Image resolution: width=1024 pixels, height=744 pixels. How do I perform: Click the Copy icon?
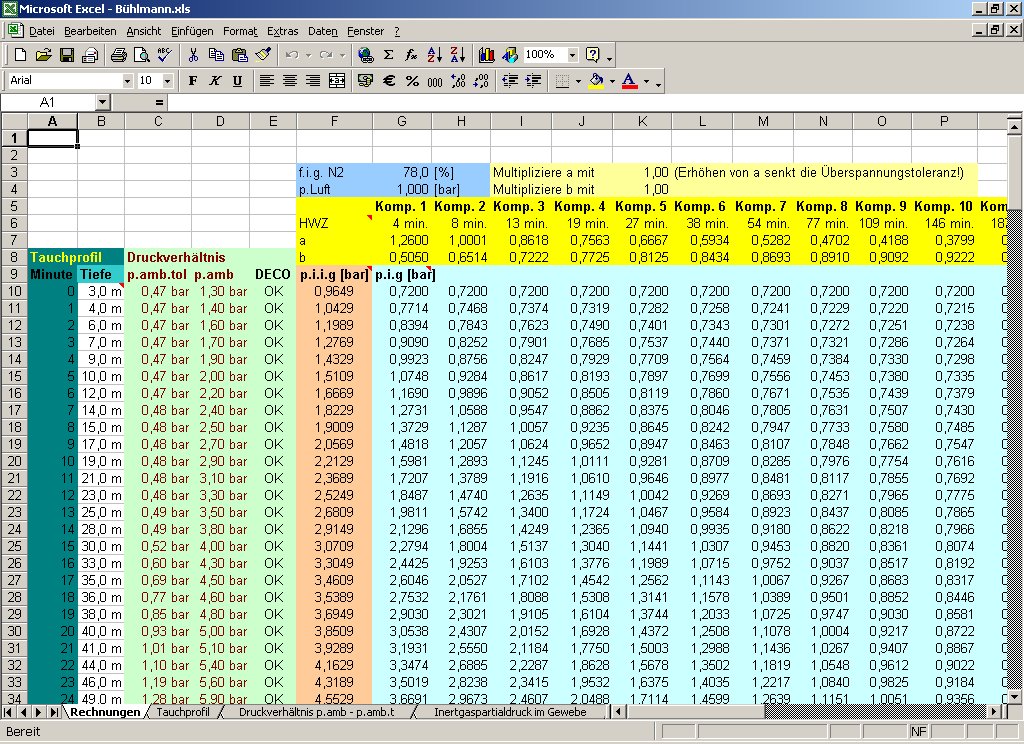coord(216,55)
